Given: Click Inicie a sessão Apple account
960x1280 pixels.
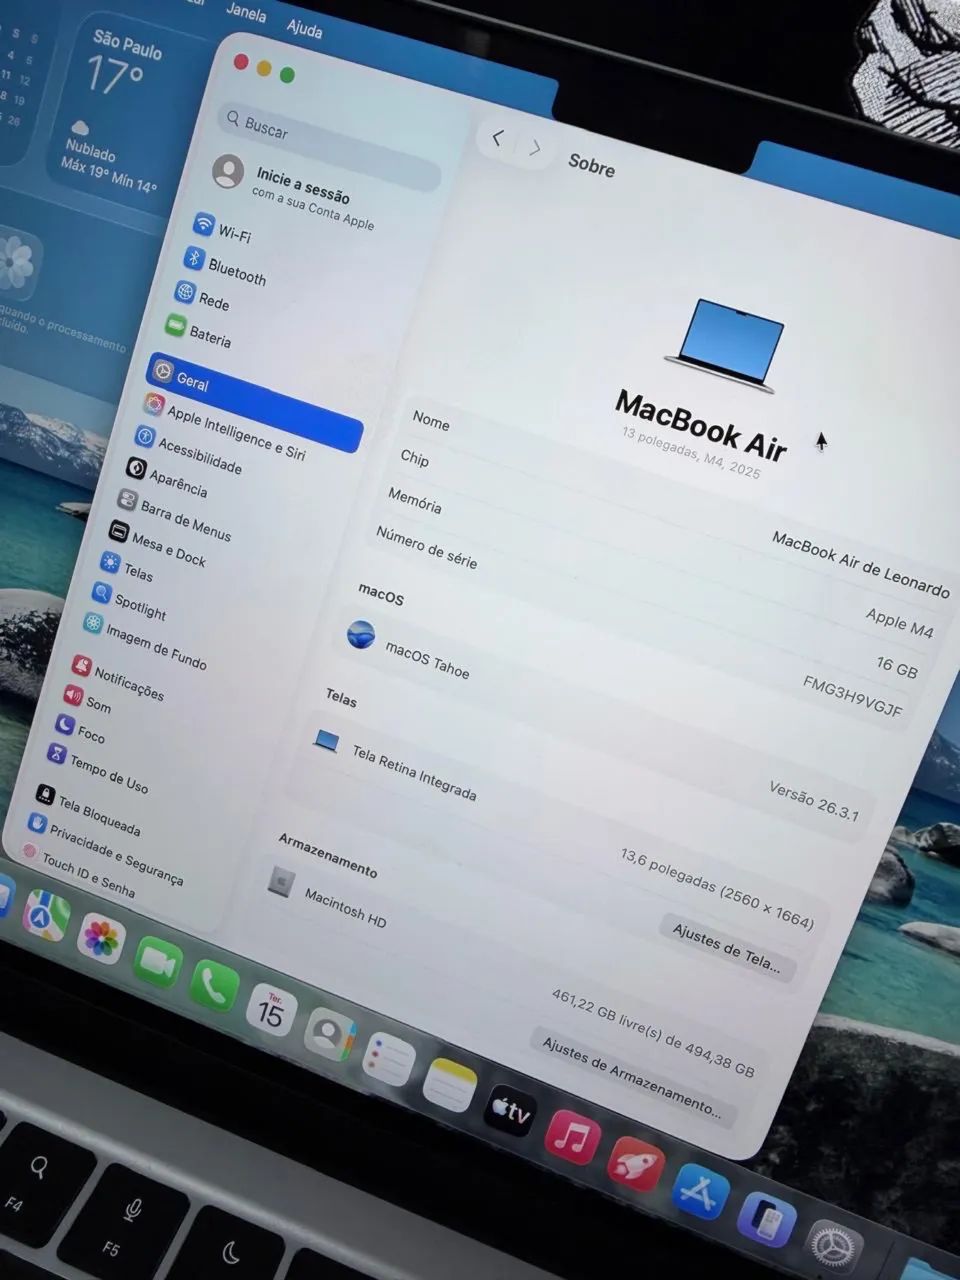Looking at the screenshot, I should pyautogui.click(x=294, y=194).
